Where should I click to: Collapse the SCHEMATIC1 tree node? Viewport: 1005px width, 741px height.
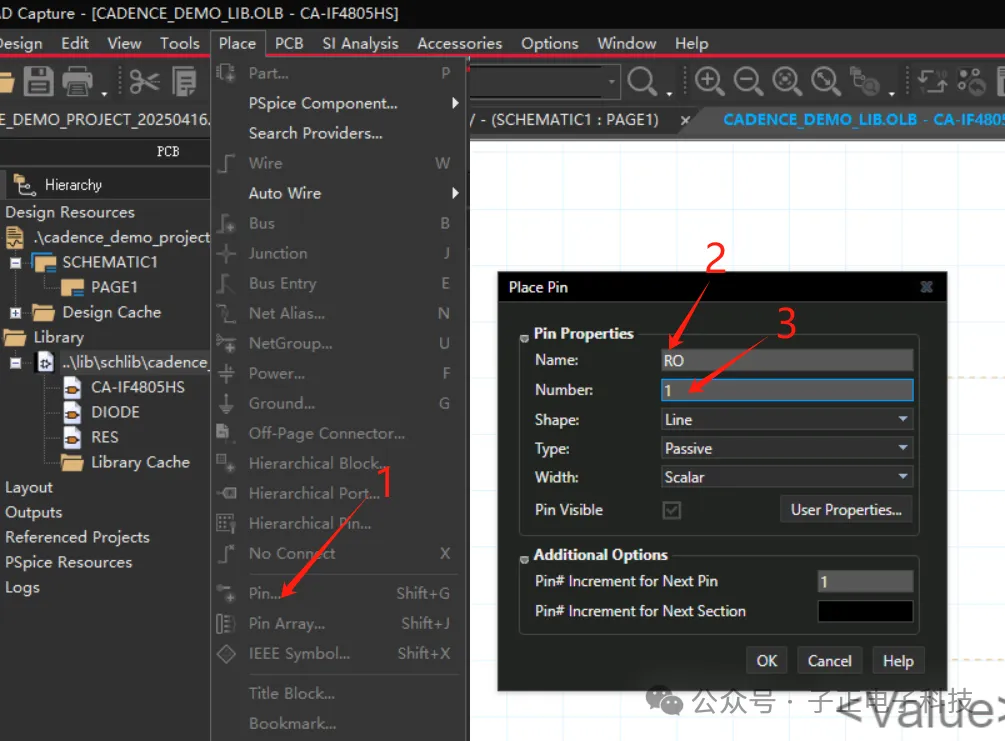pyautogui.click(x=15, y=262)
